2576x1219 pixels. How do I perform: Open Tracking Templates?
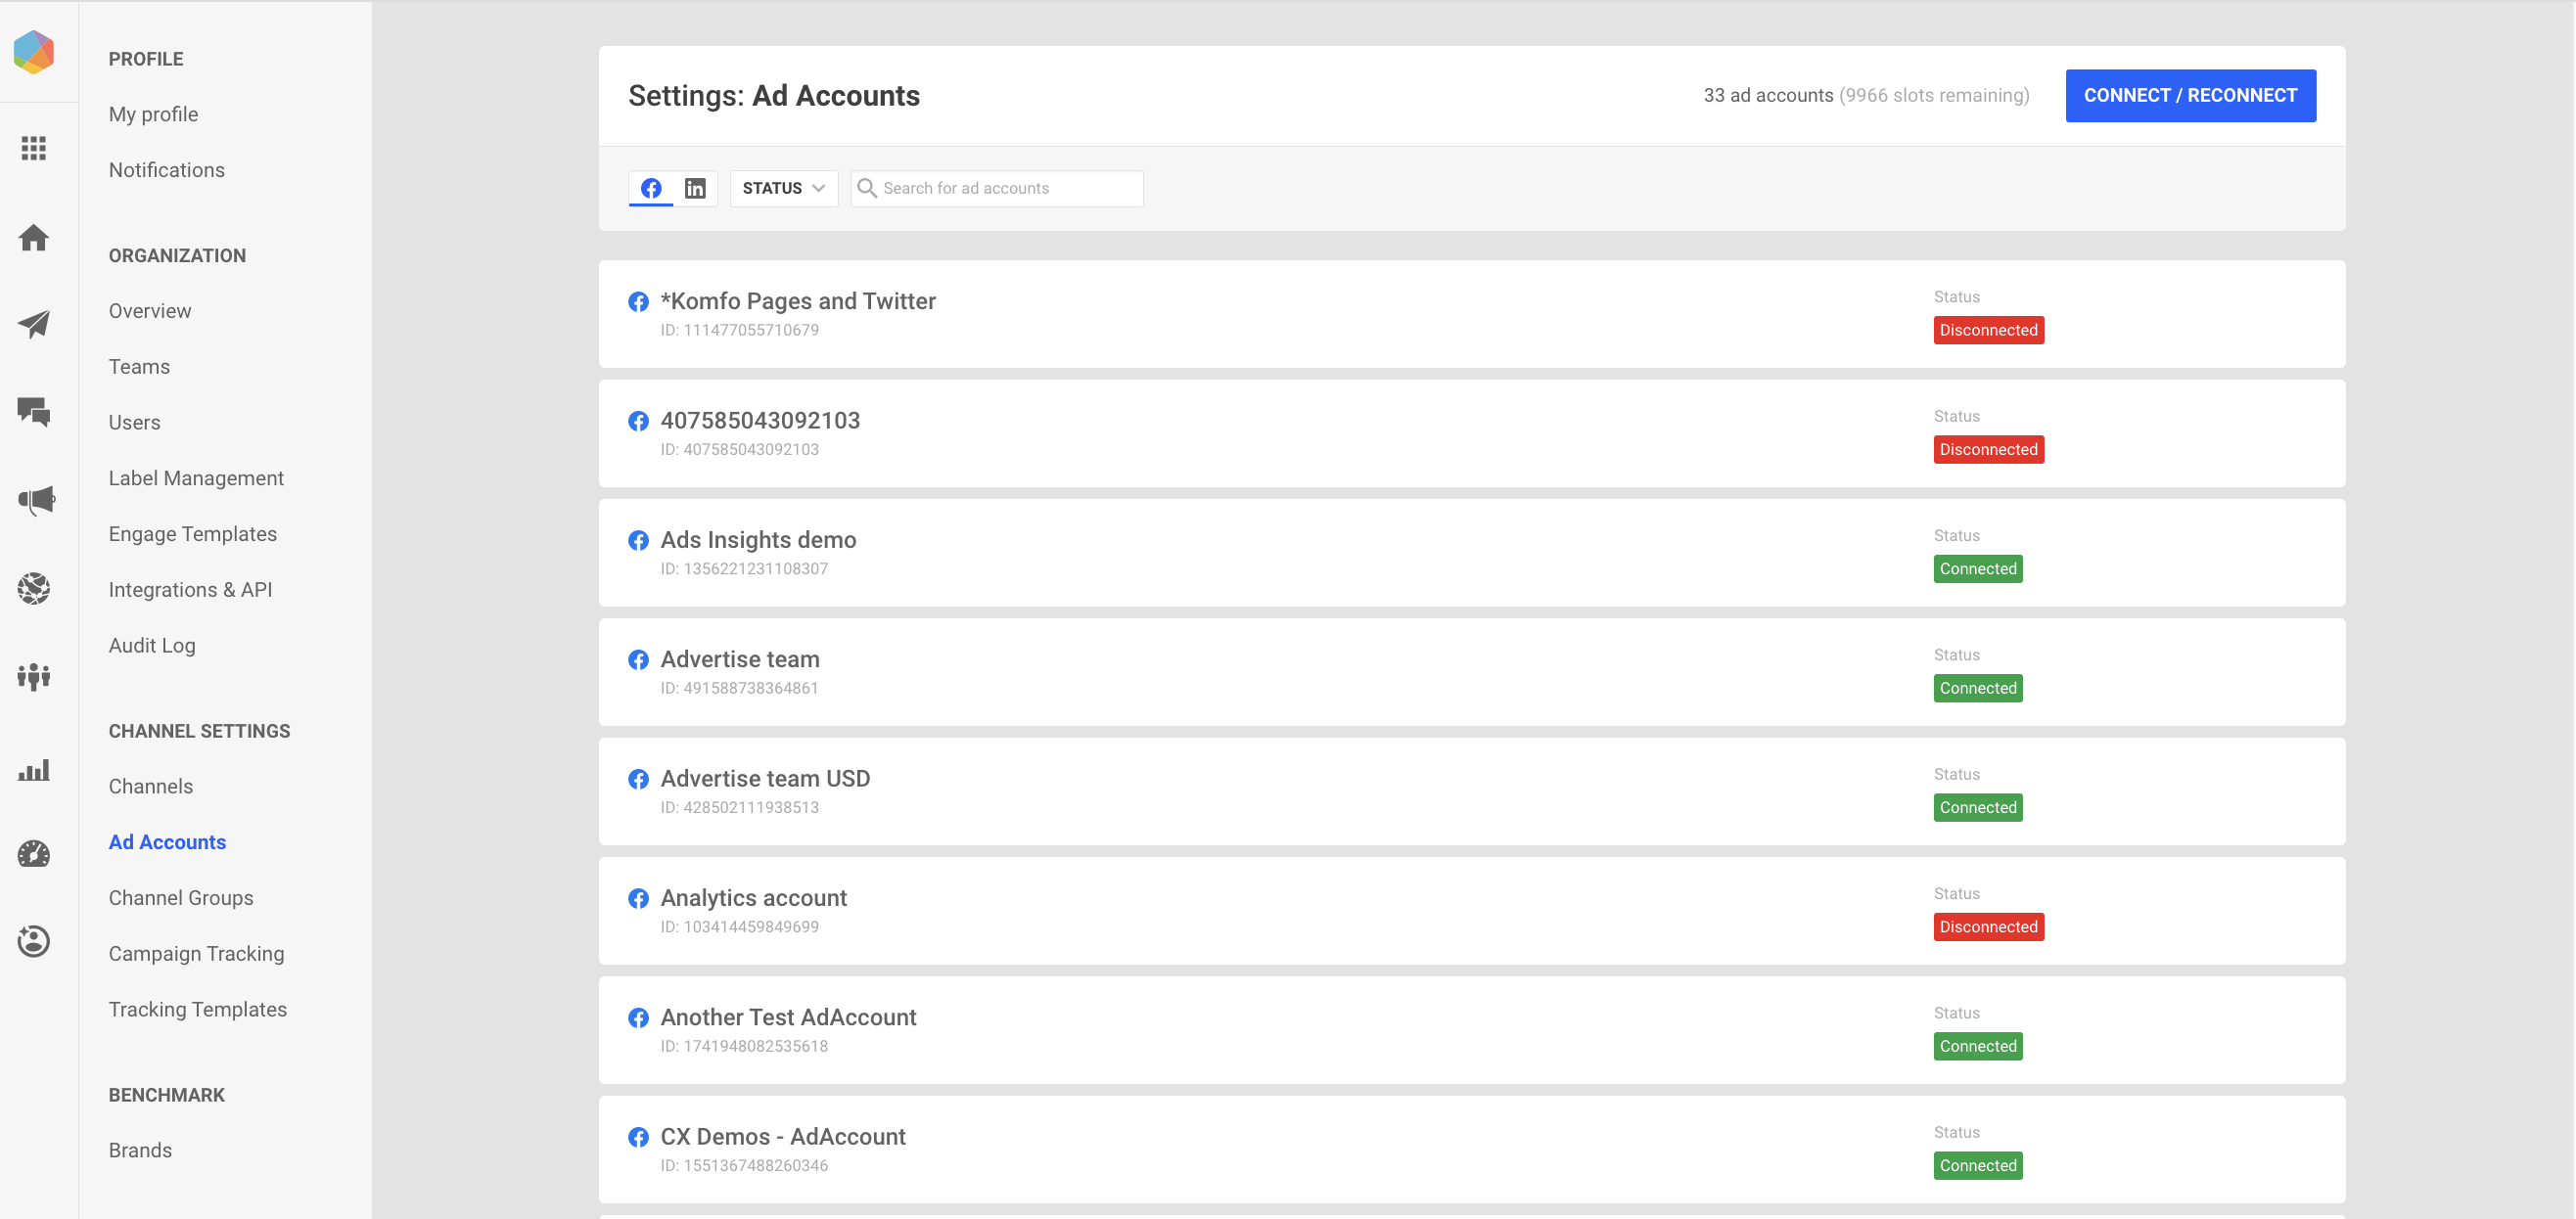click(197, 1009)
